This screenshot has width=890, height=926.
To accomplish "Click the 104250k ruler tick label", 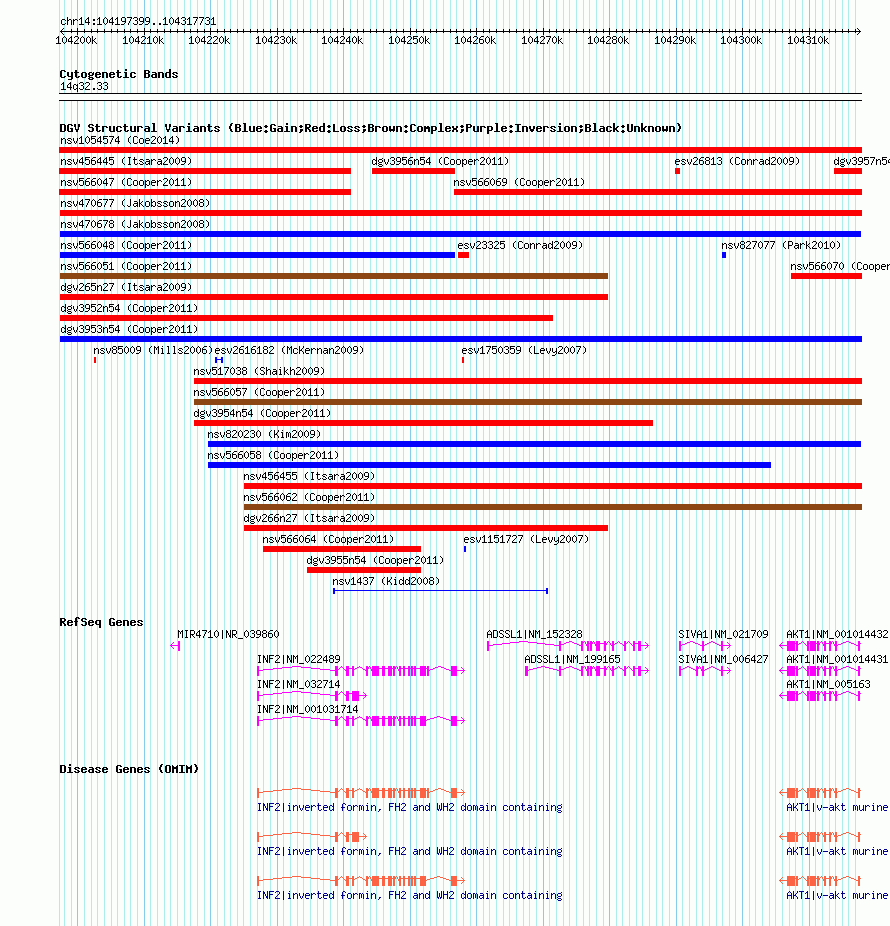I will pyautogui.click(x=409, y=41).
